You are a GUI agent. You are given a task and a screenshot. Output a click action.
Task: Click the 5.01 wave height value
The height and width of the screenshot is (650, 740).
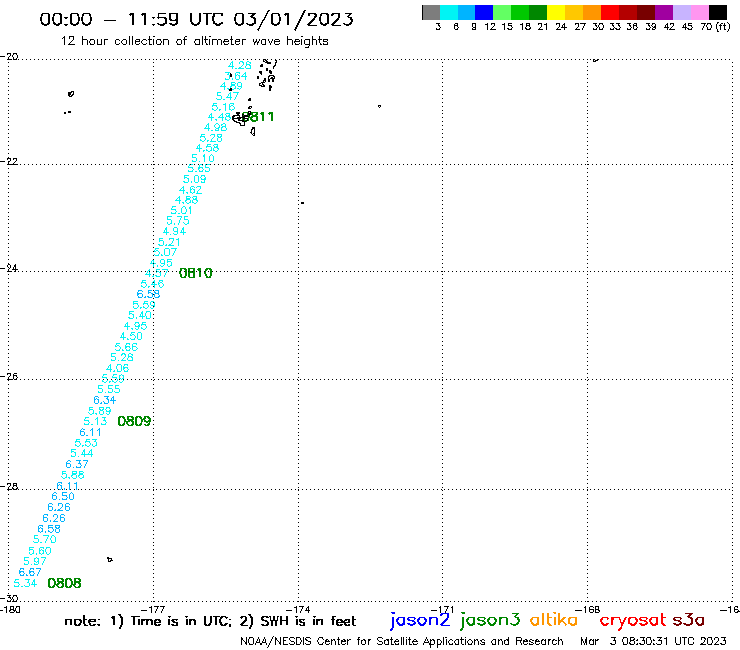tap(182, 211)
